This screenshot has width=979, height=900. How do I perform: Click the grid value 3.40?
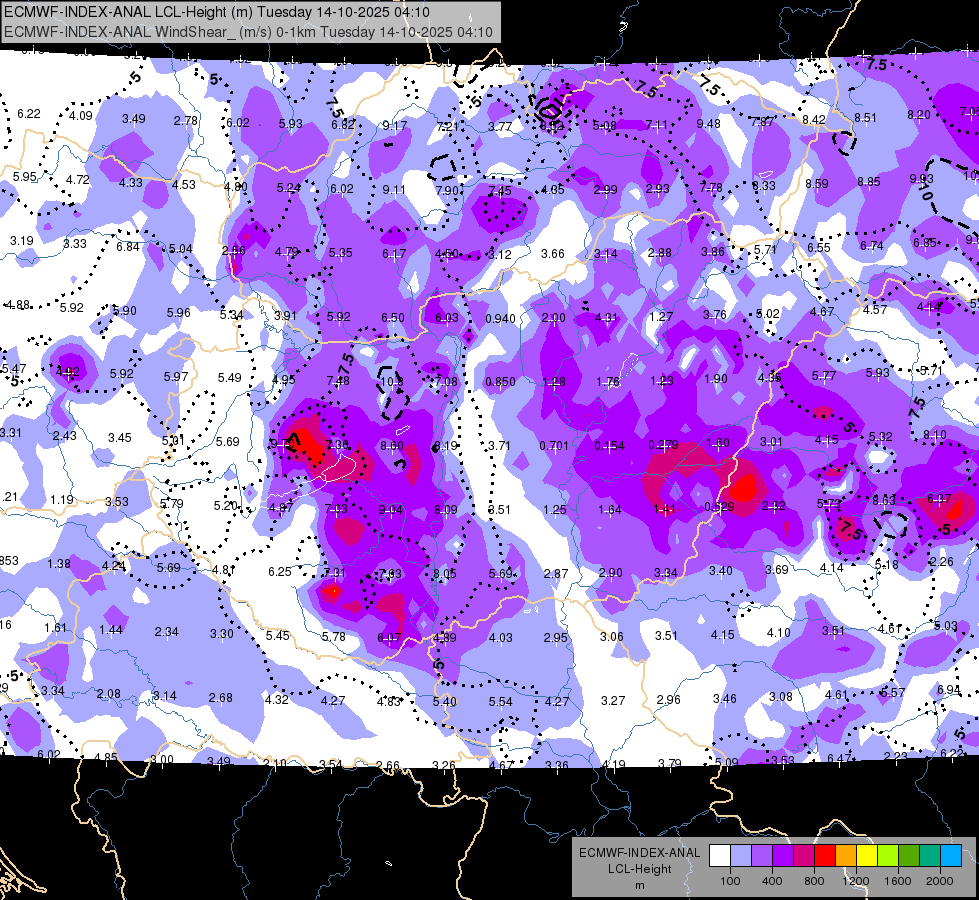[x=721, y=571]
